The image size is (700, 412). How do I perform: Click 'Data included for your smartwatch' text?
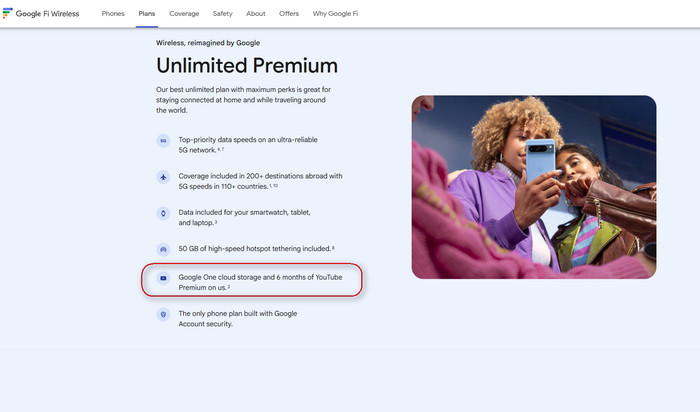(x=244, y=217)
